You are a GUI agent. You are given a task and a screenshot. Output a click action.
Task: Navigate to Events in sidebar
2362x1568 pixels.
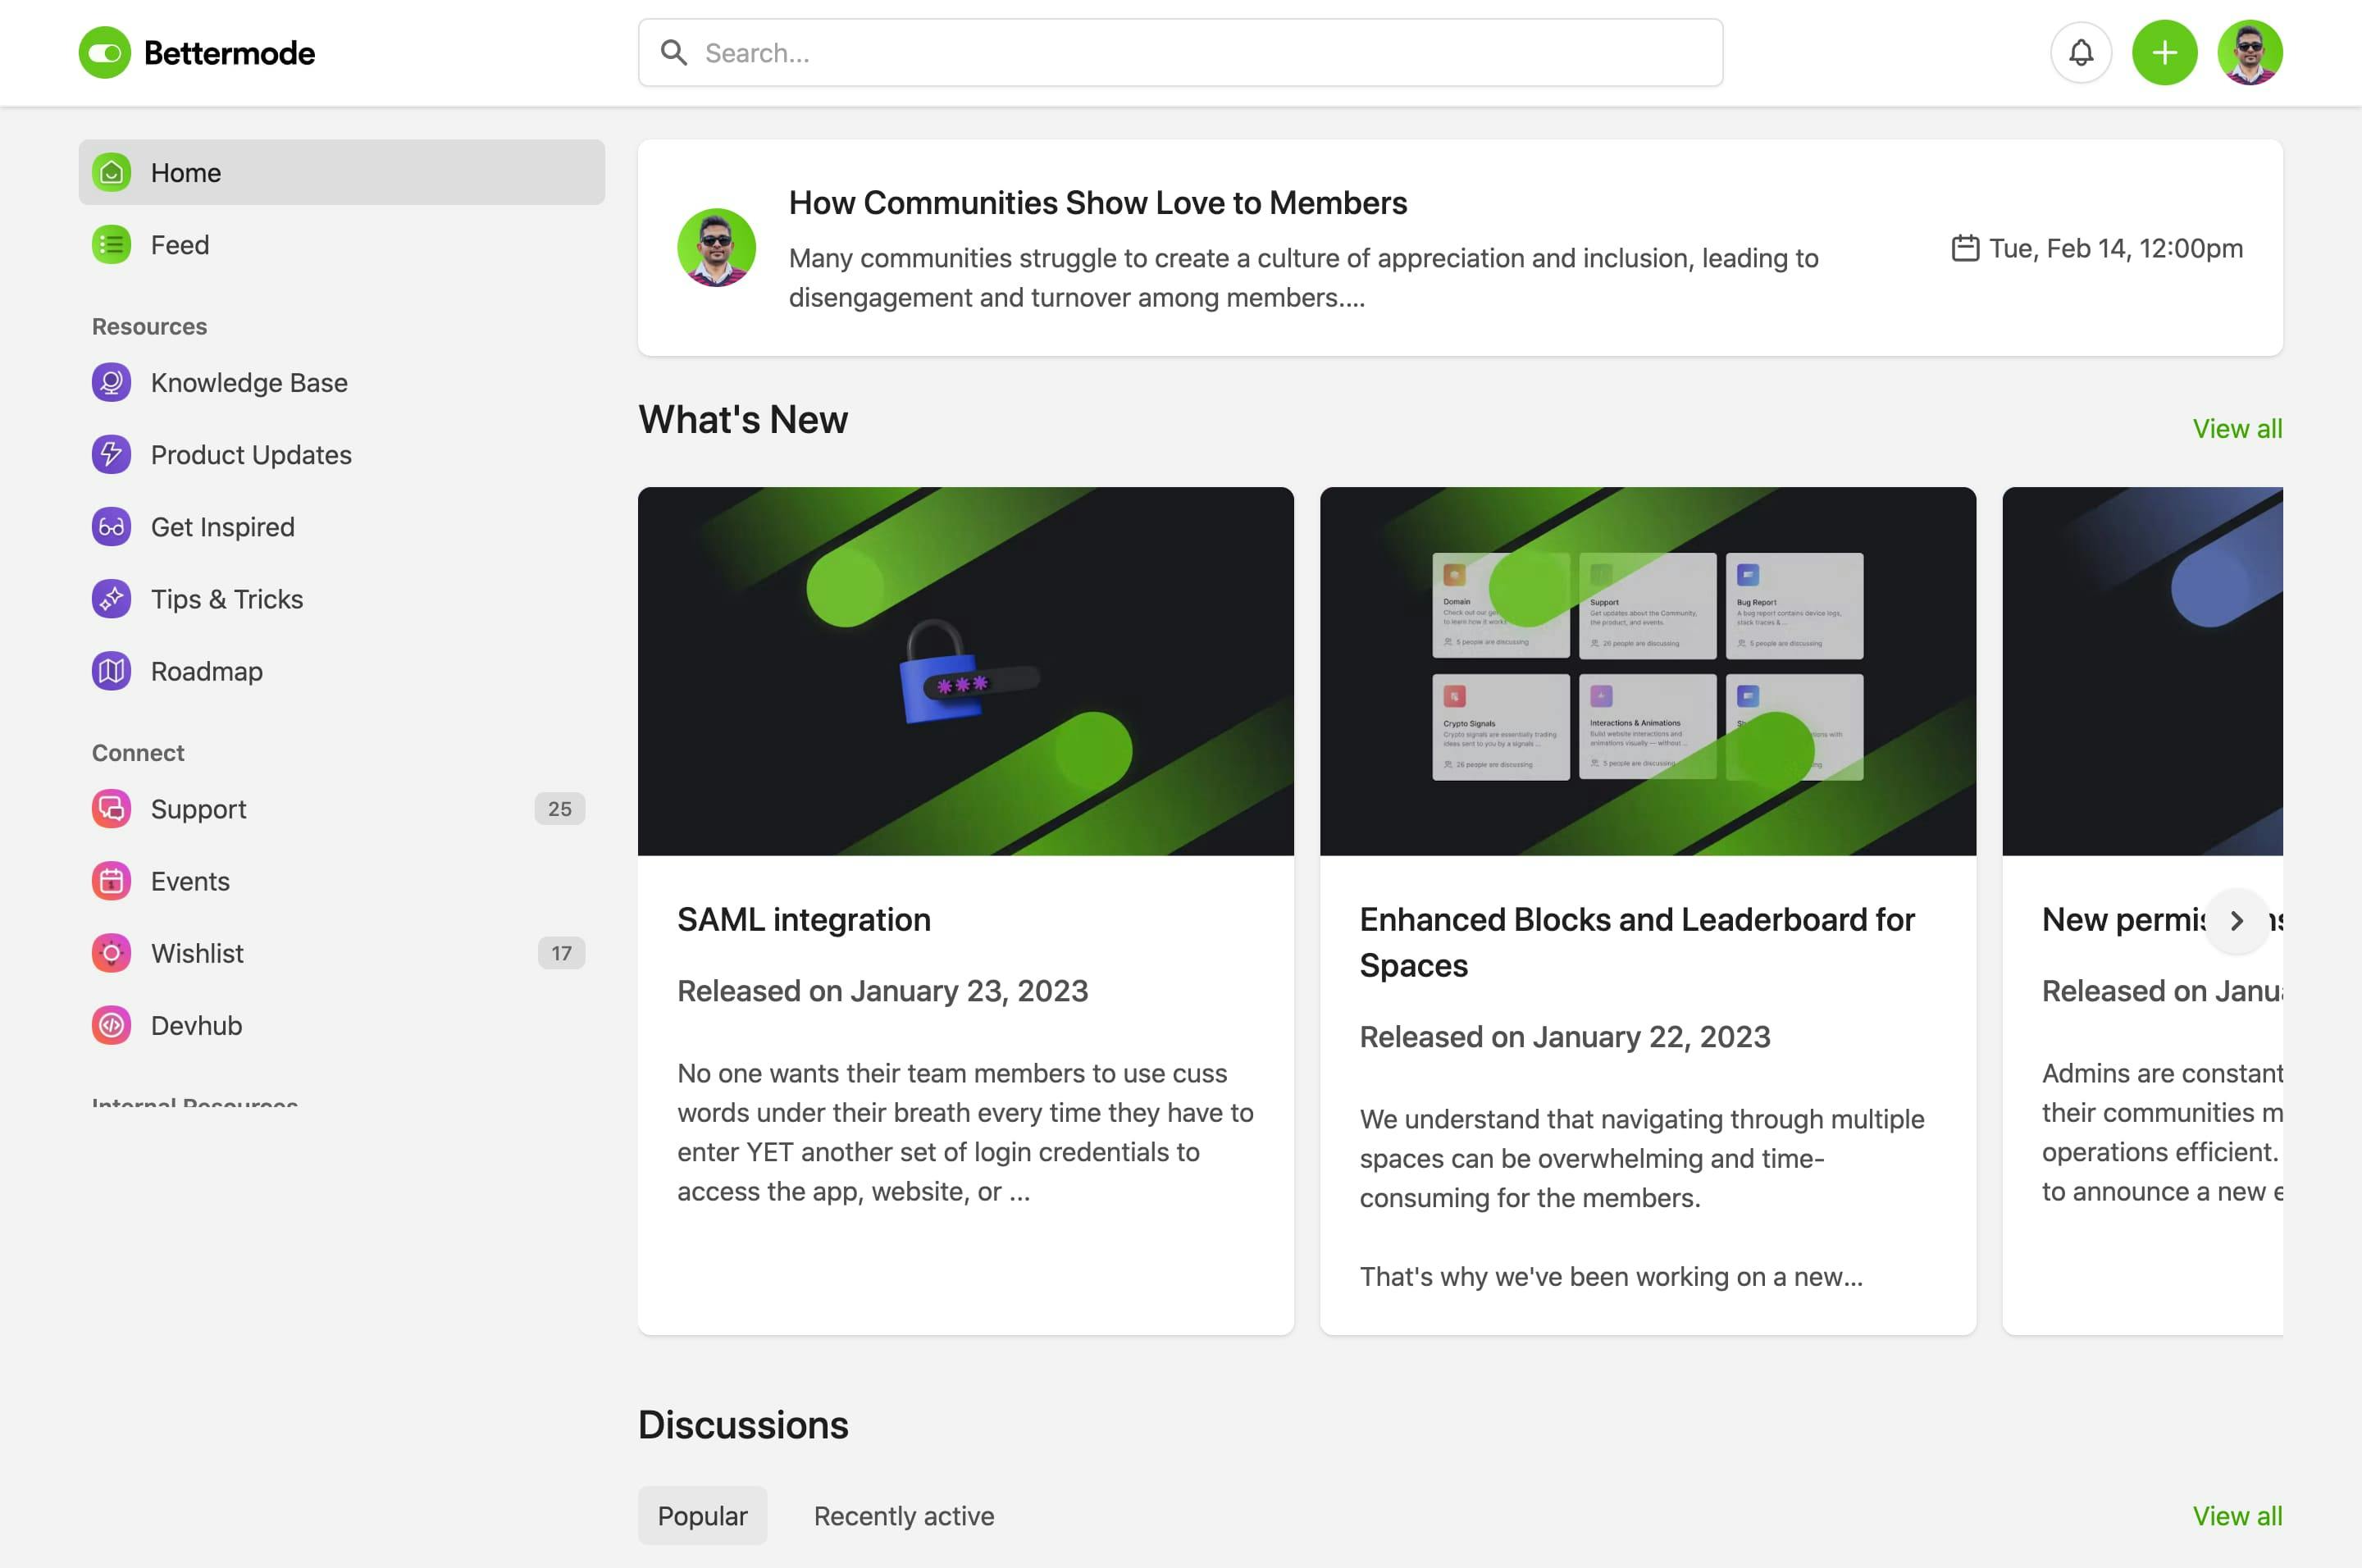190,881
